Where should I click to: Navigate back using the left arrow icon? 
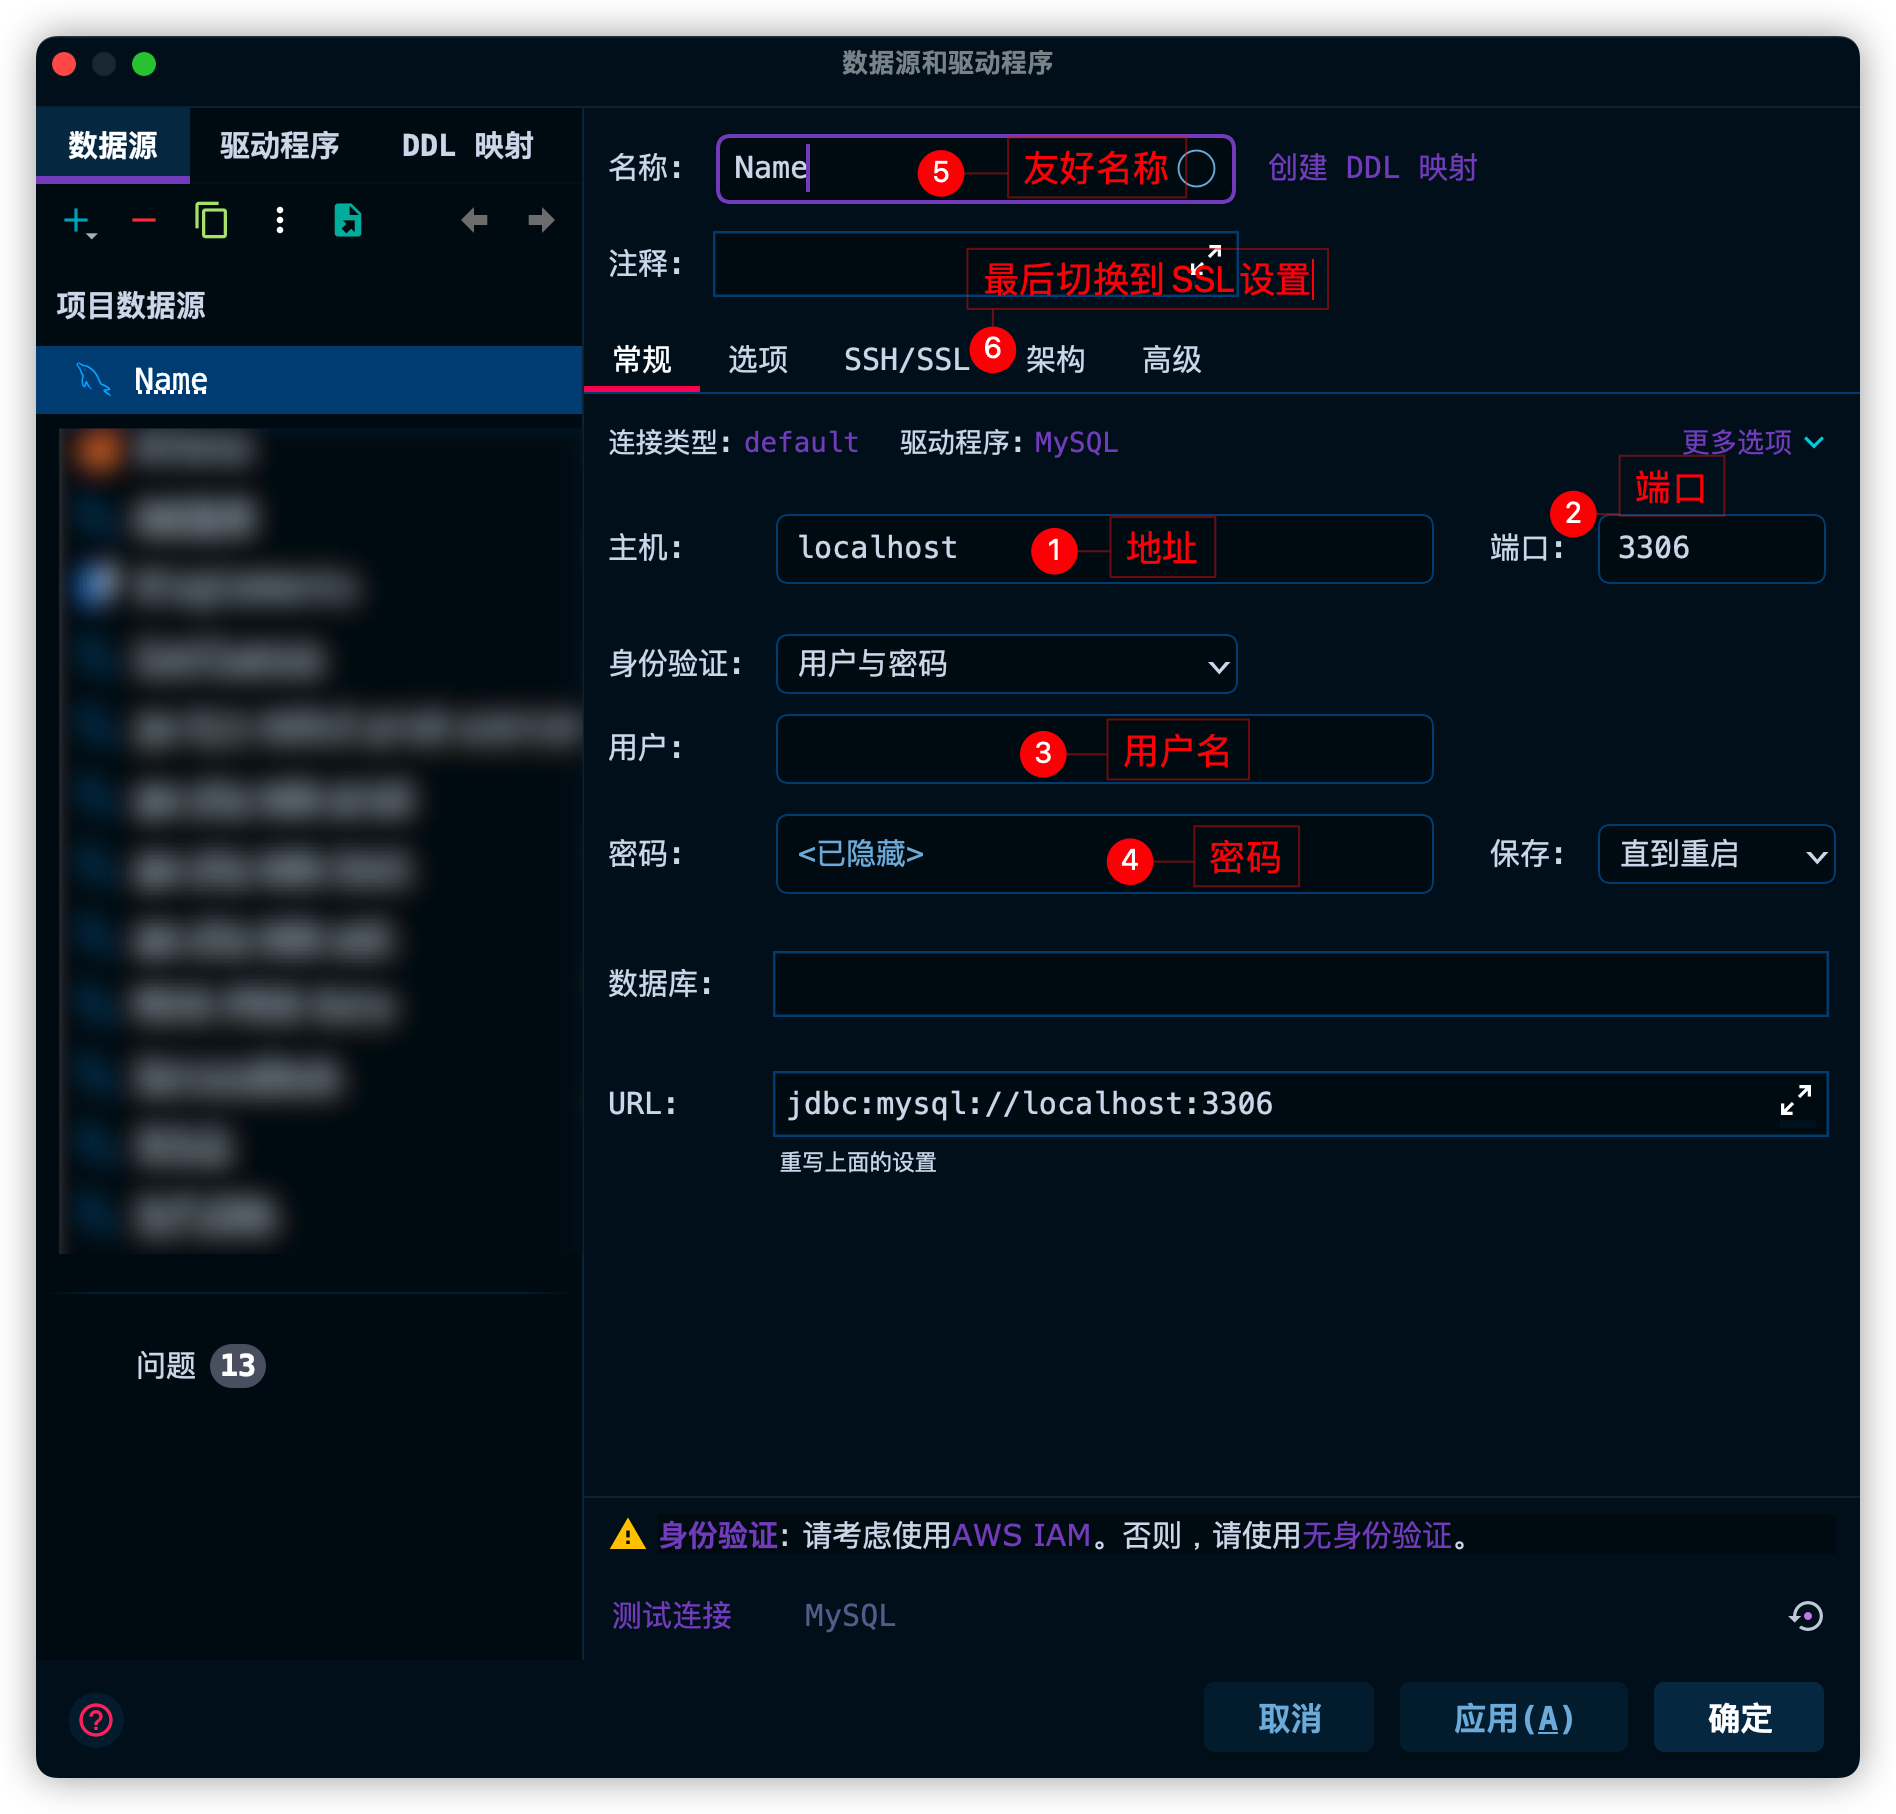[x=475, y=220]
